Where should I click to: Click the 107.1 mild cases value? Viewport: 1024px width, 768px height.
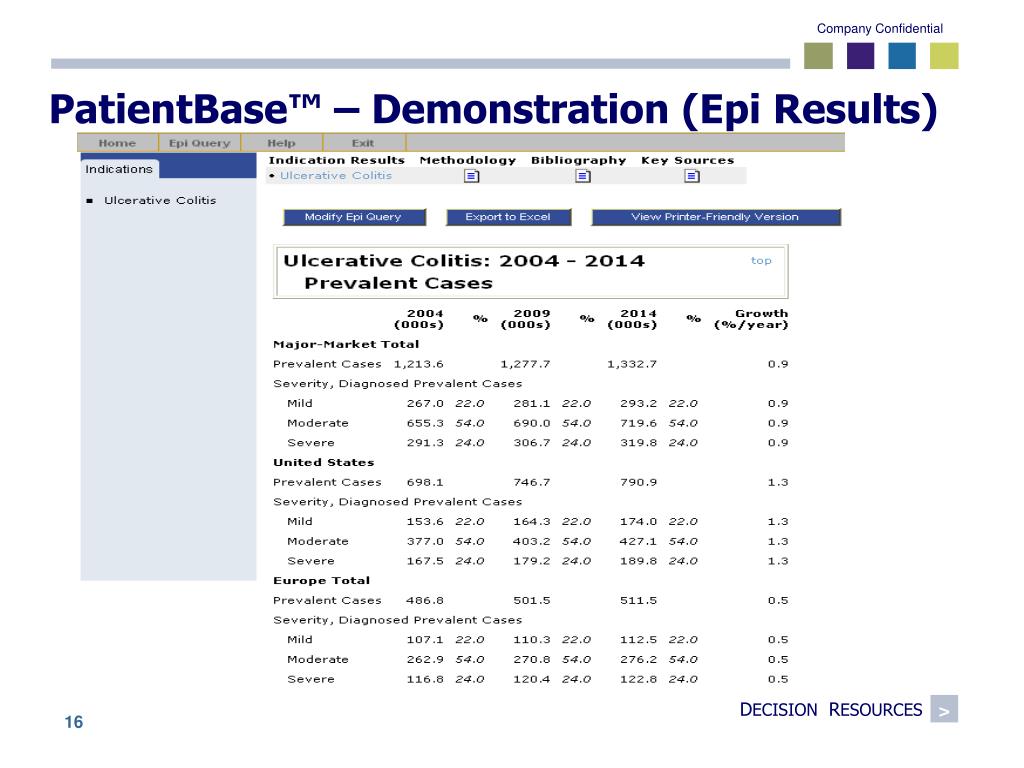click(425, 640)
